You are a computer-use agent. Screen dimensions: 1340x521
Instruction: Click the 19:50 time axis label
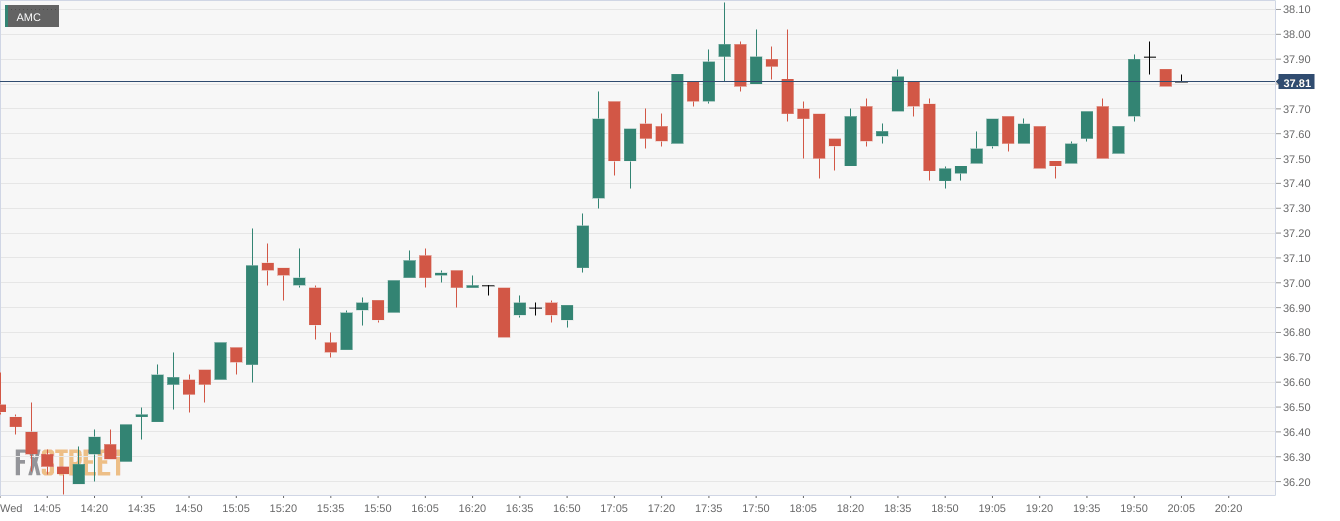(1134, 508)
